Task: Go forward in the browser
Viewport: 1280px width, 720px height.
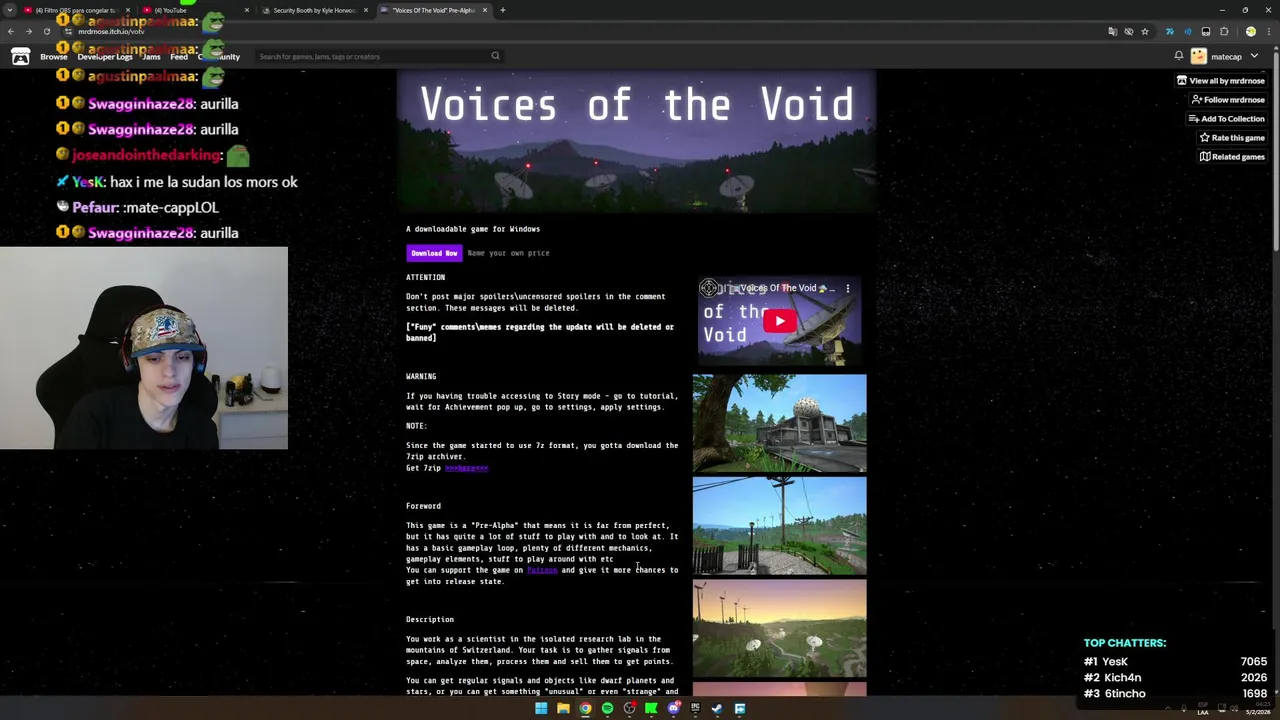Action: 28,31
